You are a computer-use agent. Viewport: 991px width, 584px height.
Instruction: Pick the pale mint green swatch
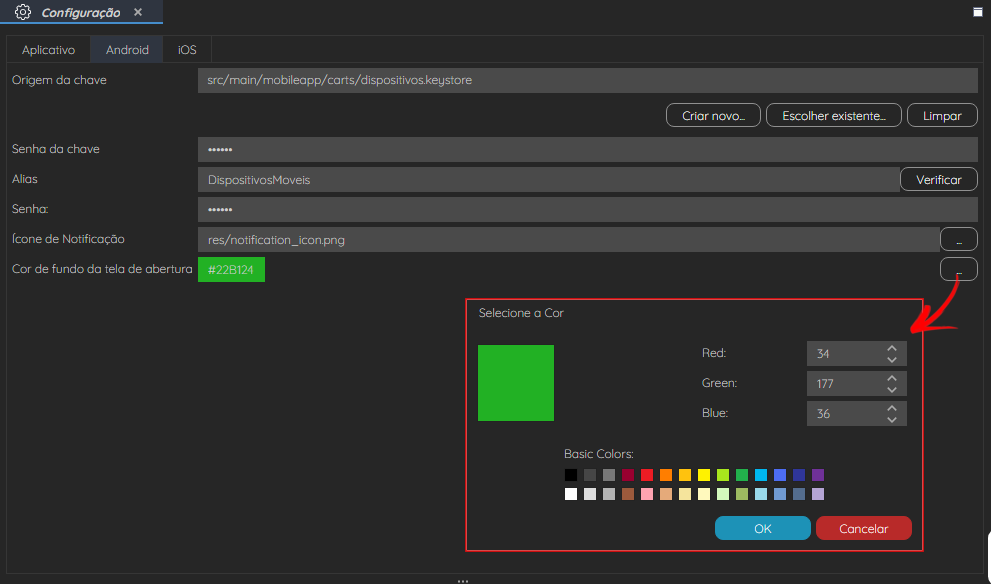point(723,494)
